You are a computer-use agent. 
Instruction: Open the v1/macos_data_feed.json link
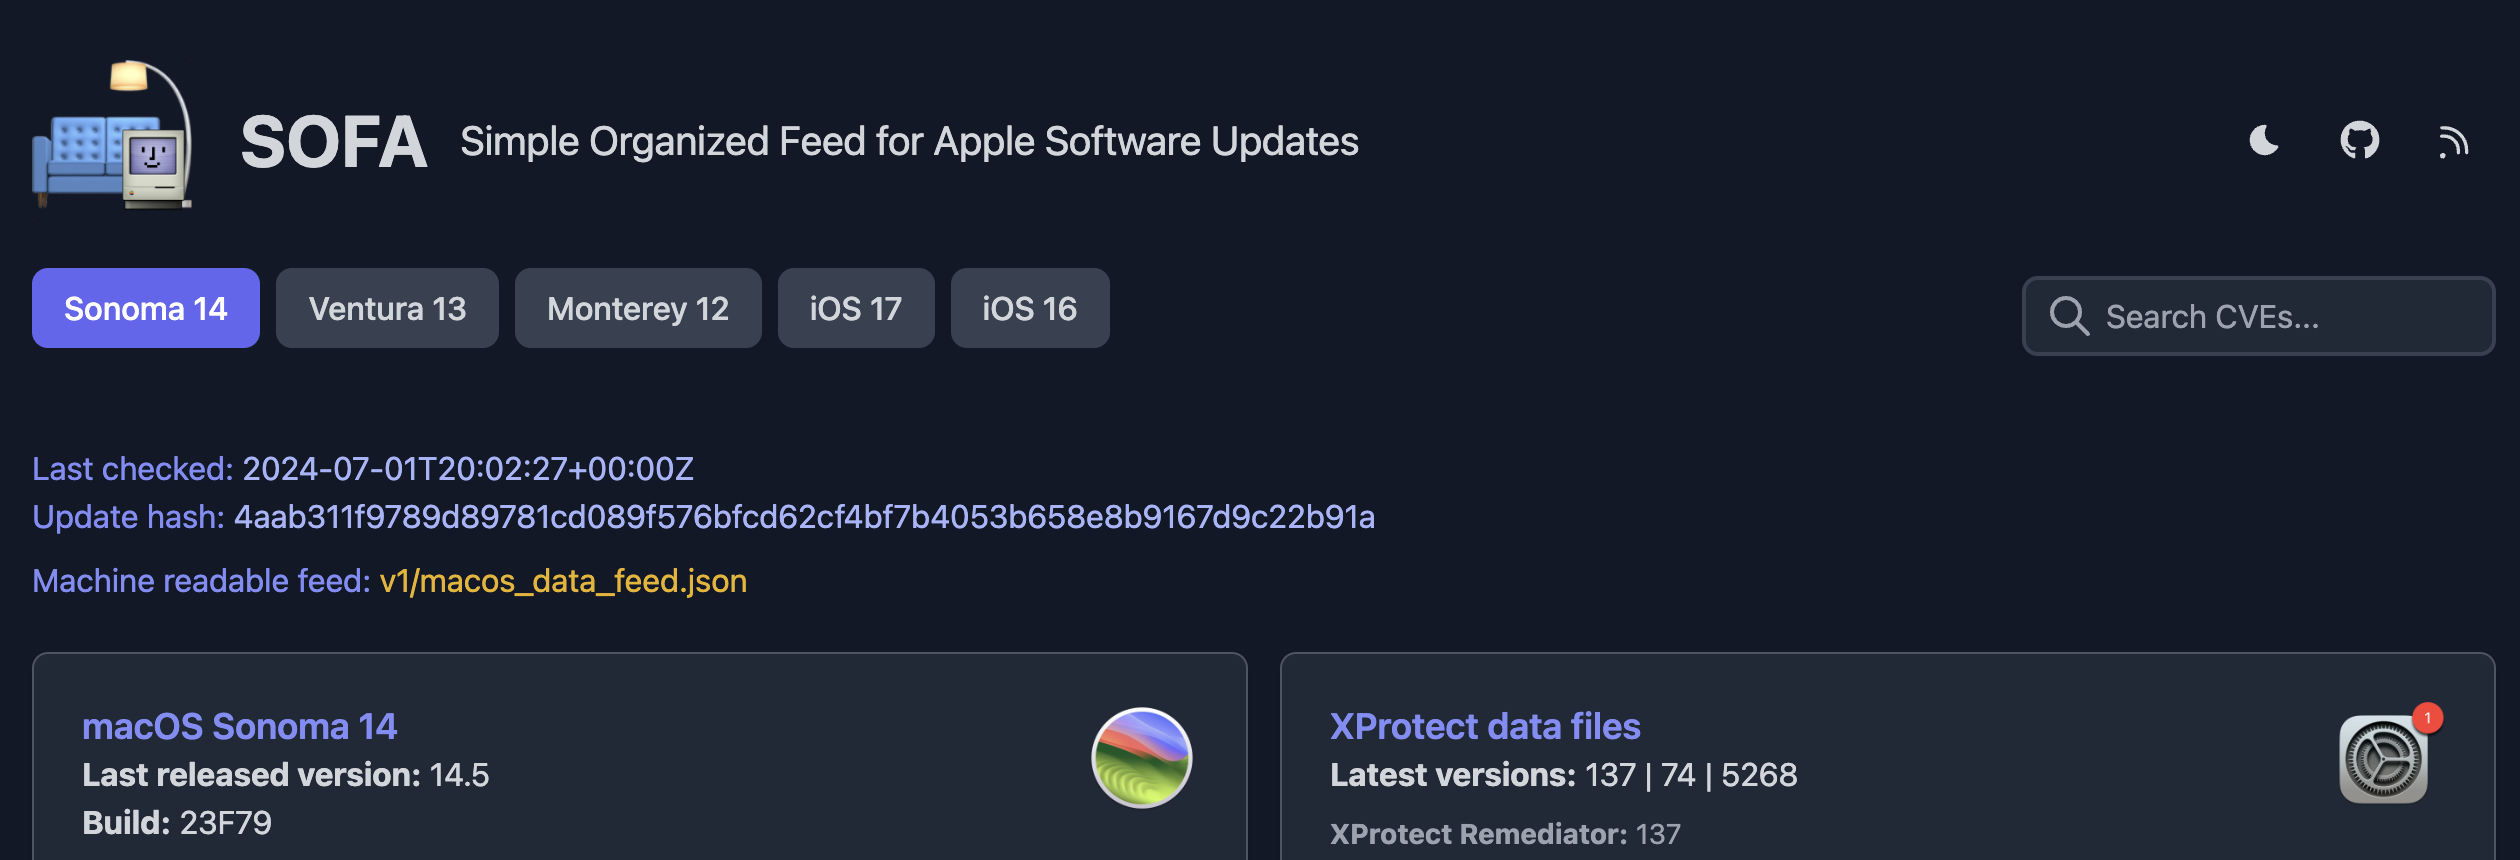[x=563, y=581]
